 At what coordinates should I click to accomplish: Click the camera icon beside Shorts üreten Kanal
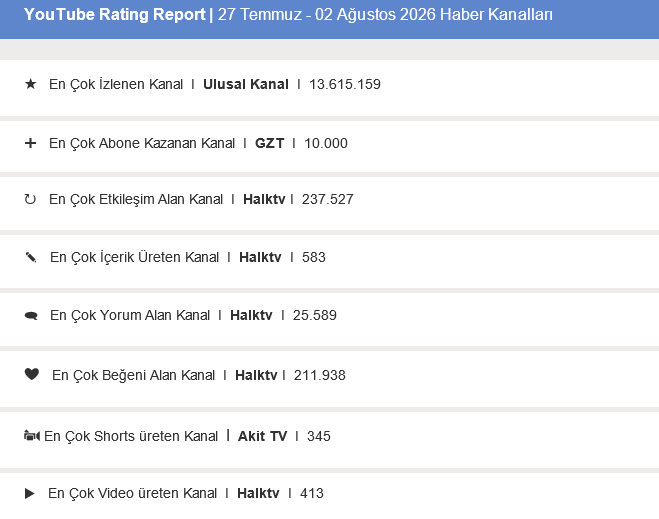[x=32, y=436]
